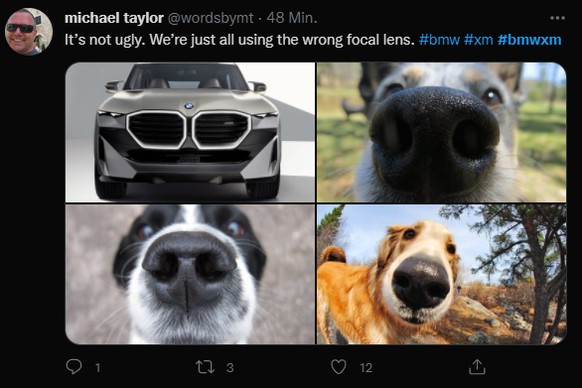This screenshot has height=388, width=582.
Task: View the grey dog nose close-up photo
Action: (x=442, y=132)
